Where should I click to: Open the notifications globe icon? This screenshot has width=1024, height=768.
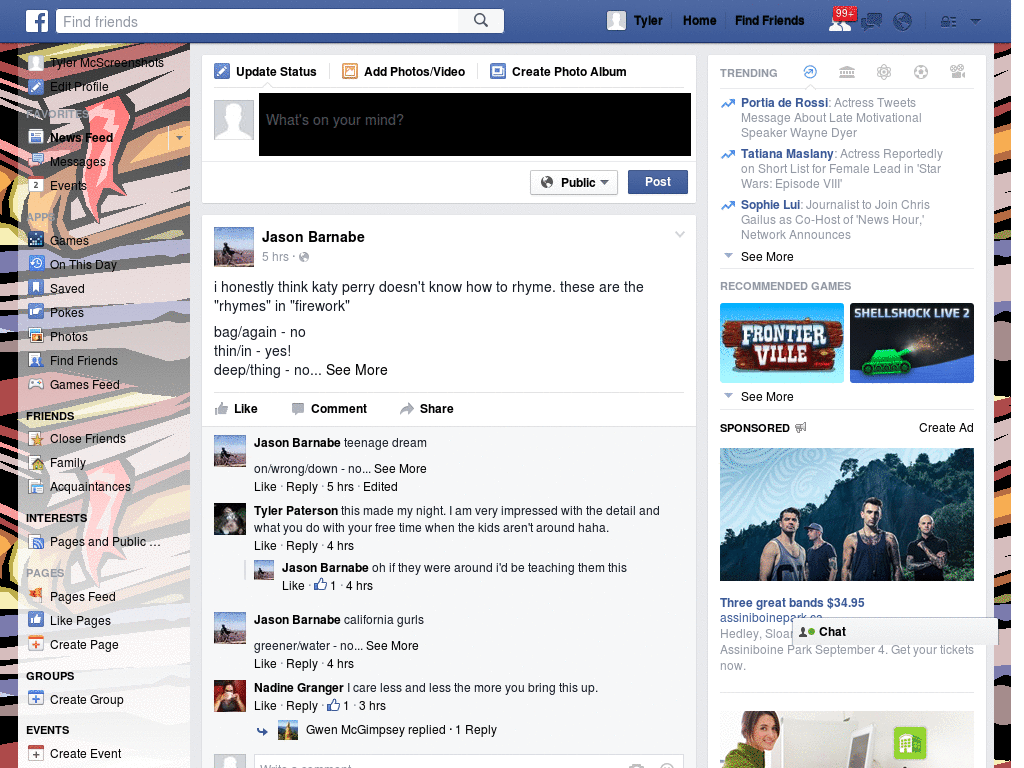(x=903, y=22)
